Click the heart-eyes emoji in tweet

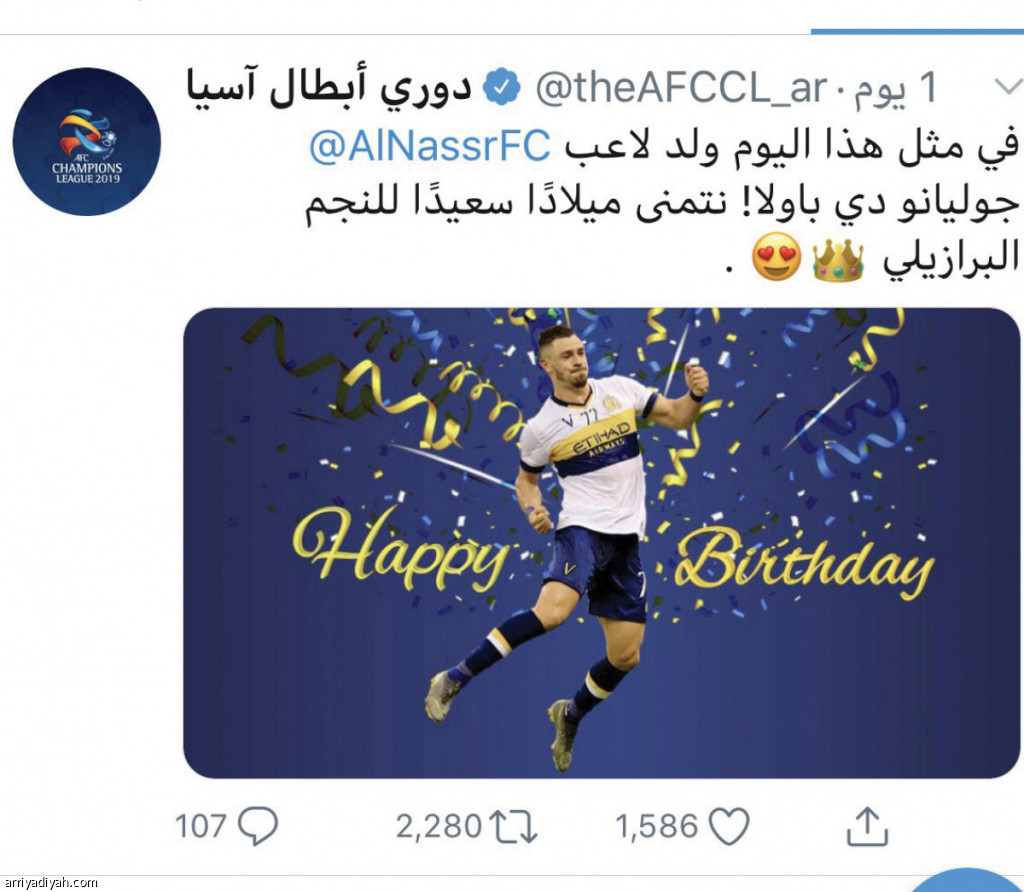pos(776,257)
